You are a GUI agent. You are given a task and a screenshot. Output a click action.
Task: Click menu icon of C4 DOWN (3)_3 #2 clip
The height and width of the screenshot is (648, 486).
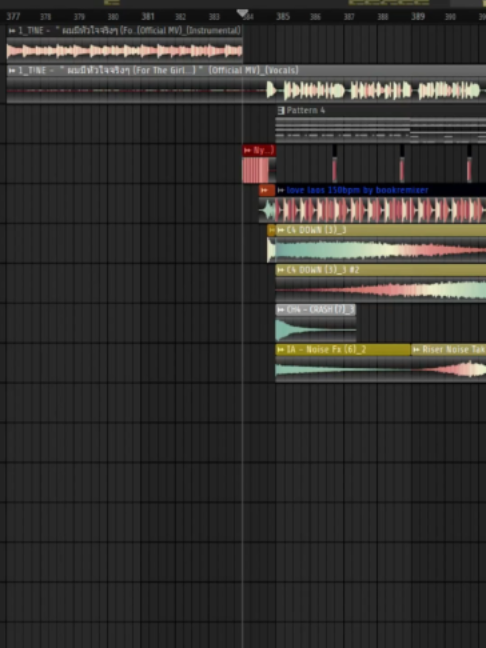coord(281,270)
